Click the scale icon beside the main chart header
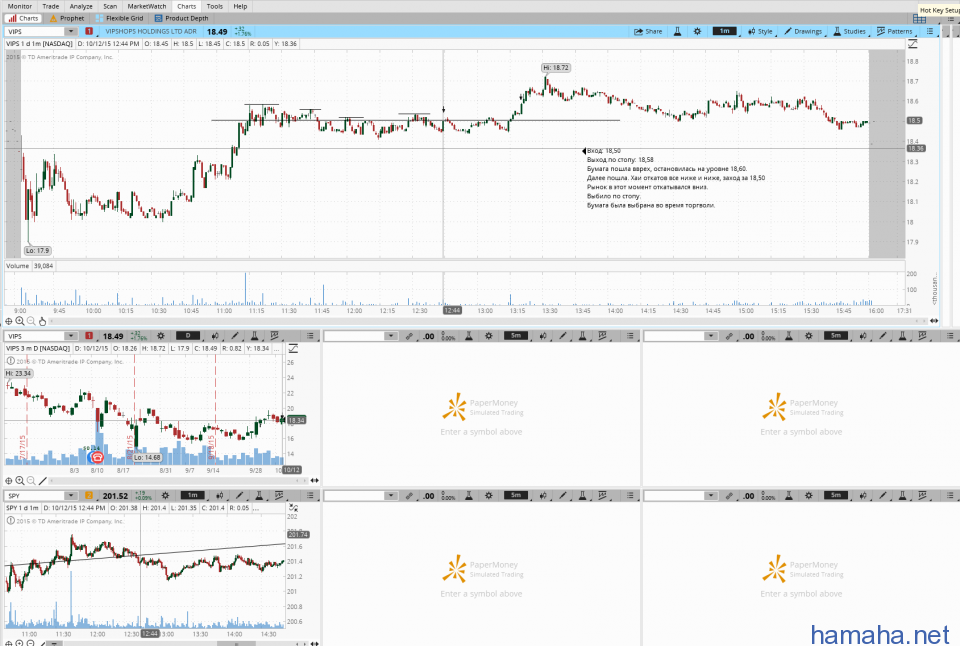This screenshot has height=646, width=960. click(912, 43)
